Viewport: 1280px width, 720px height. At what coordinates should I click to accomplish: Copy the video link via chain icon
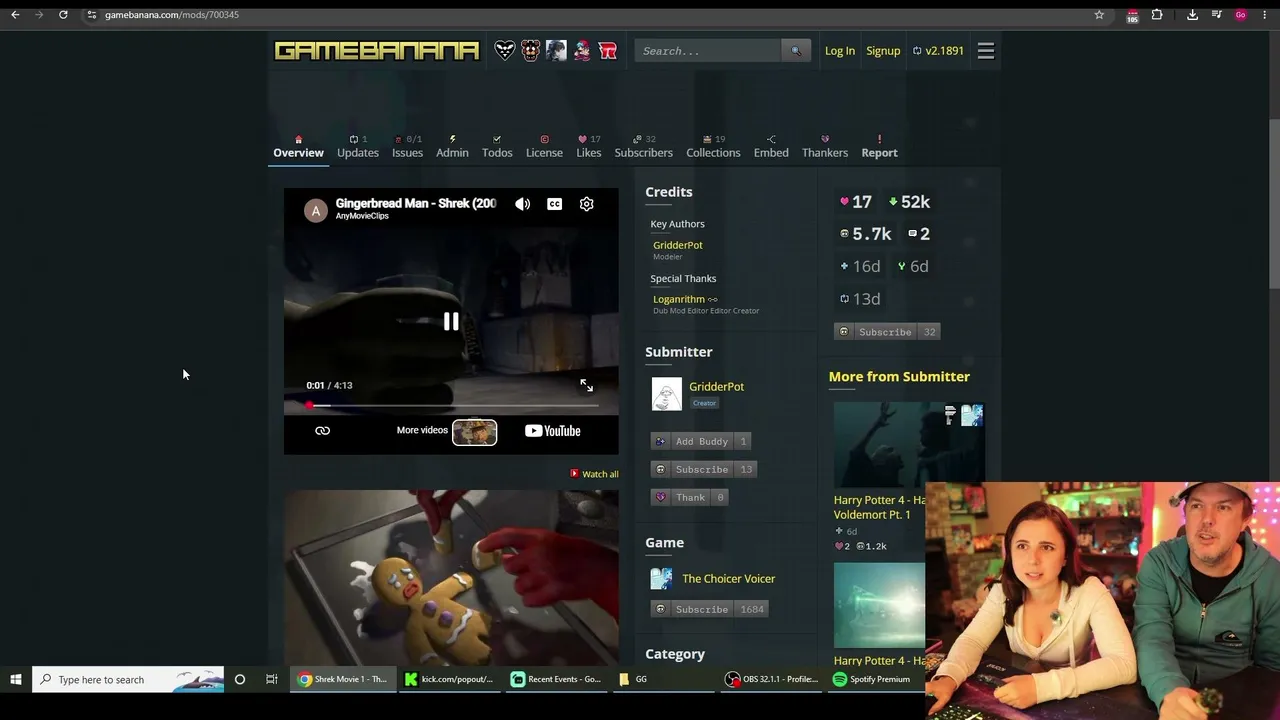click(322, 431)
